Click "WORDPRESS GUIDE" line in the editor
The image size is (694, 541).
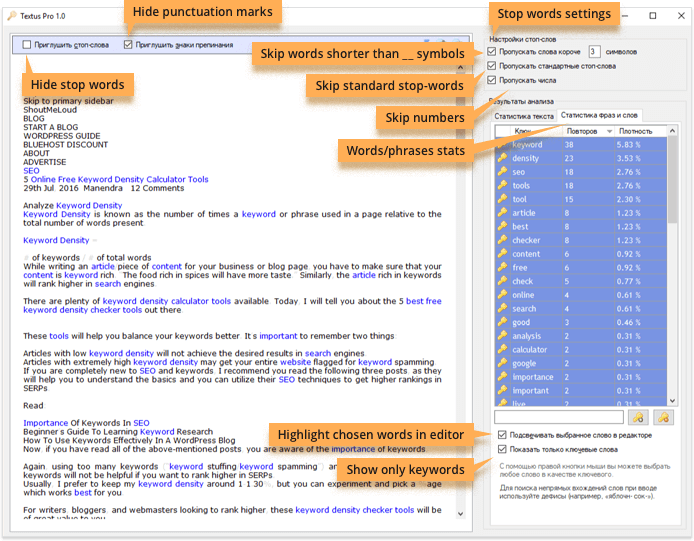point(62,136)
